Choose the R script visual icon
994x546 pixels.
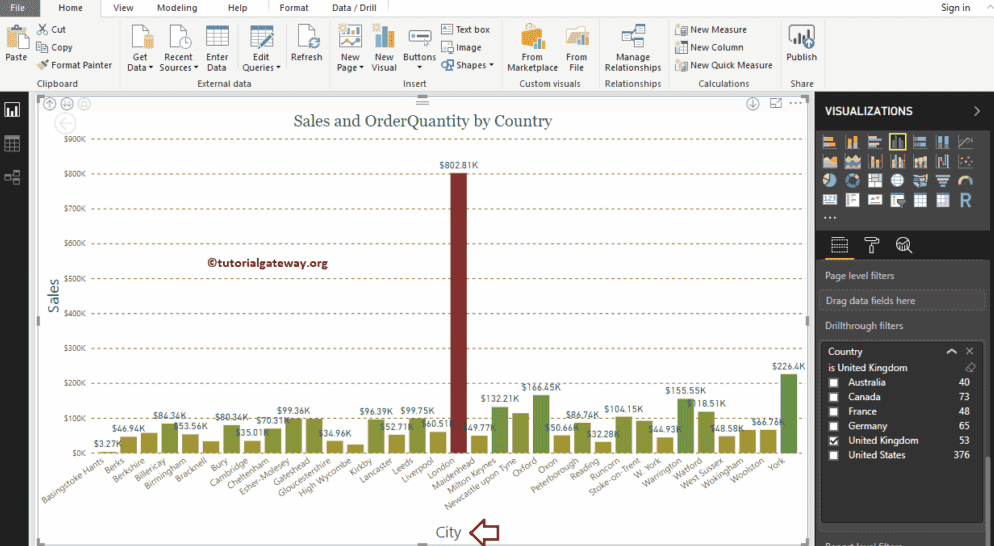(x=965, y=200)
